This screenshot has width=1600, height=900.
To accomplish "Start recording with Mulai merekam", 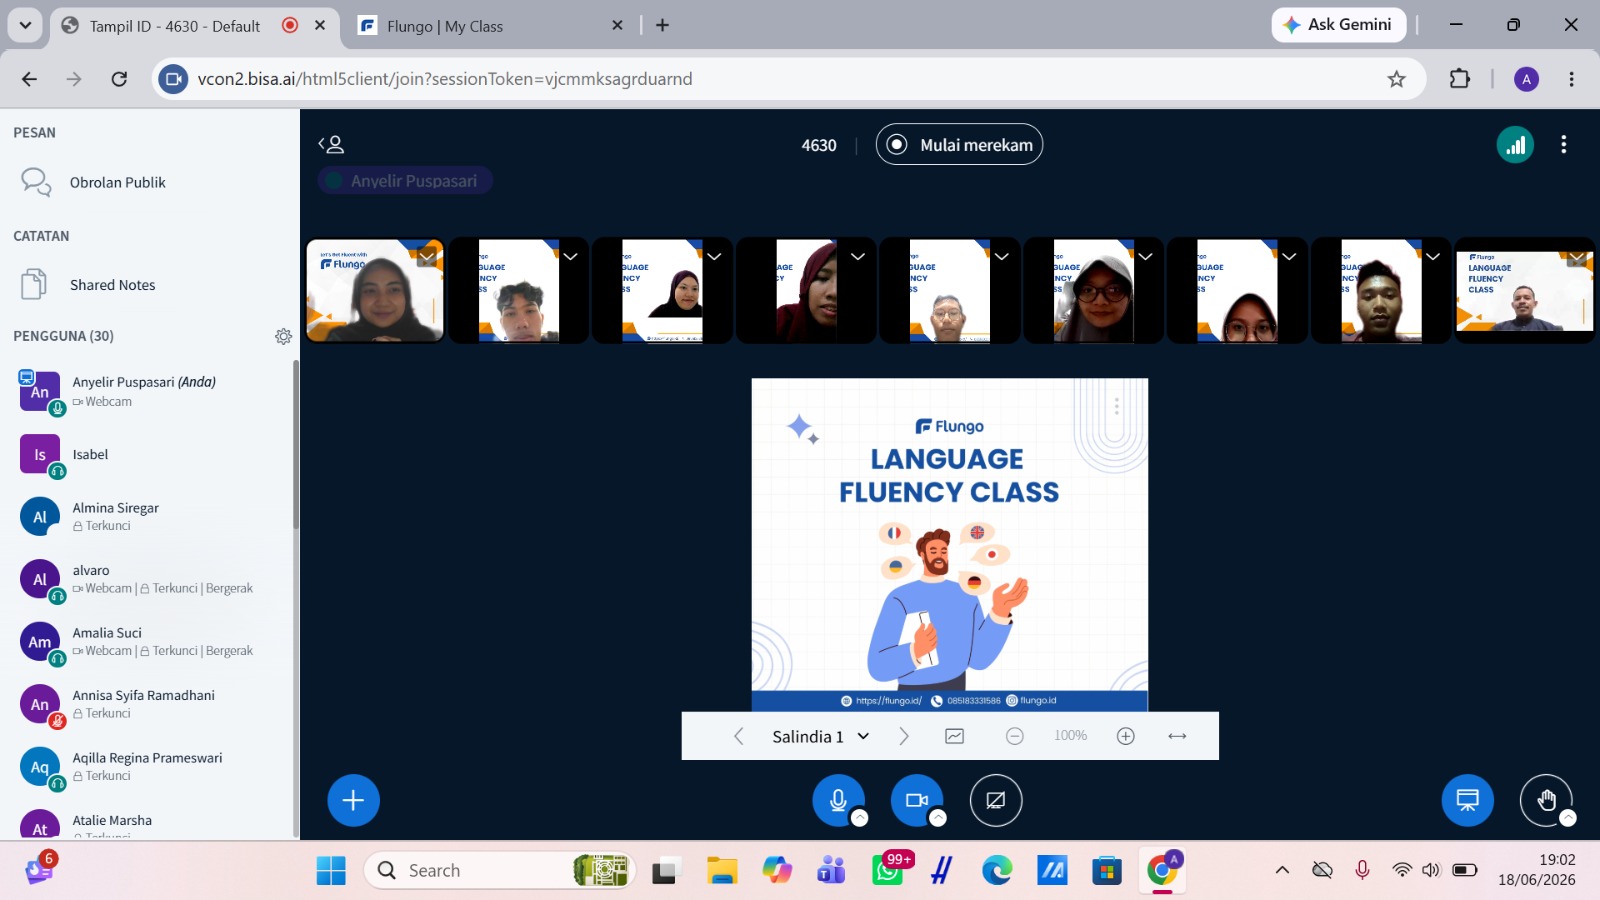I will [959, 145].
